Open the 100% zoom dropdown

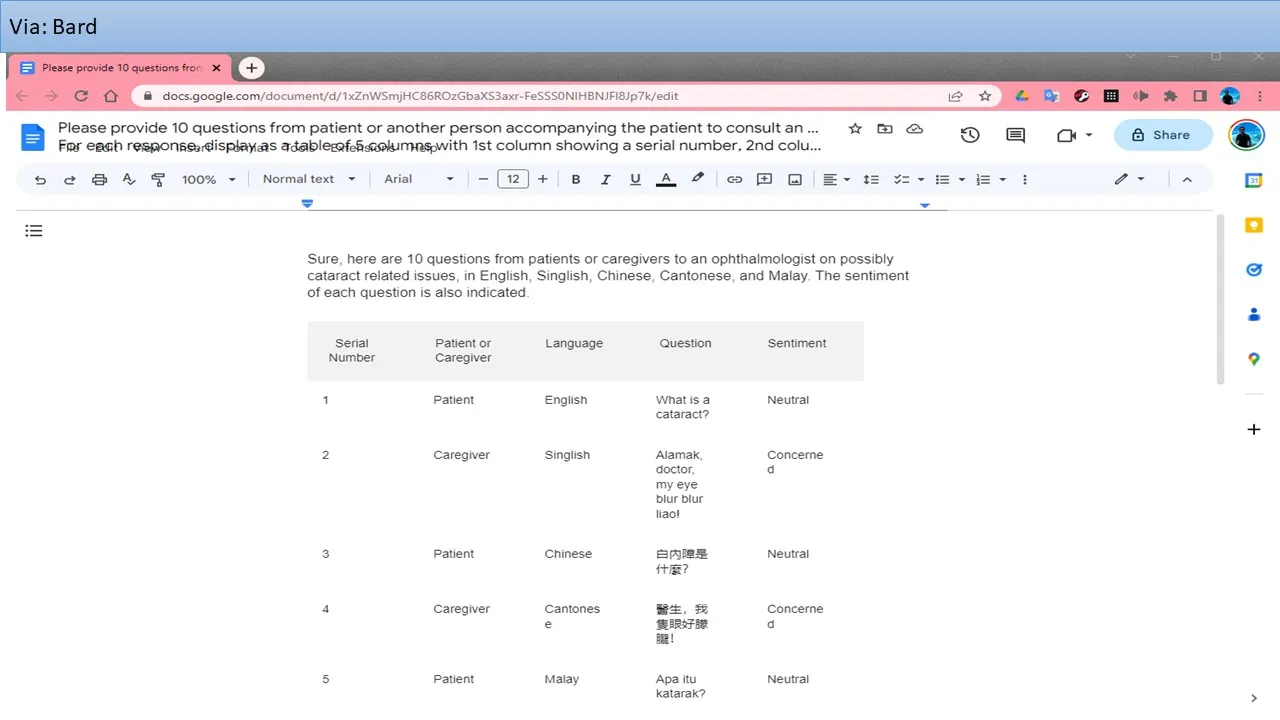[208, 179]
